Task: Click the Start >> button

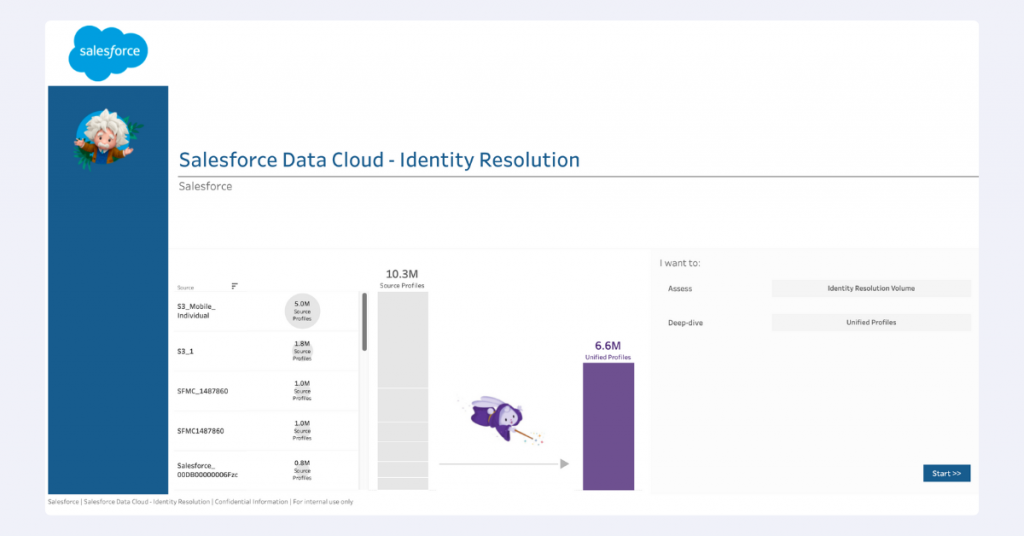Action: pos(946,473)
